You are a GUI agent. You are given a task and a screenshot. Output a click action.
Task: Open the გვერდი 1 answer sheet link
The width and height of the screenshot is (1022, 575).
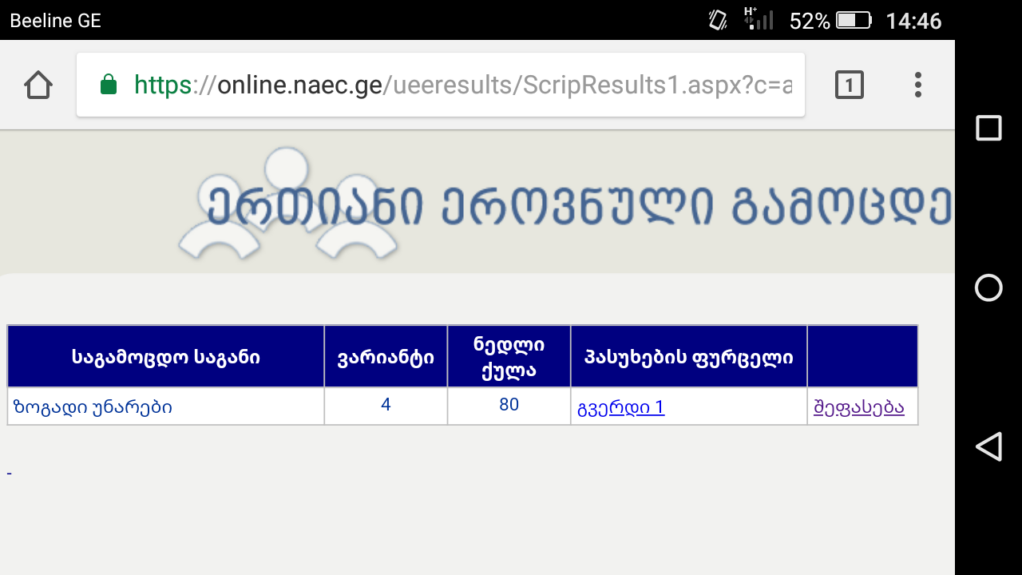click(x=621, y=407)
